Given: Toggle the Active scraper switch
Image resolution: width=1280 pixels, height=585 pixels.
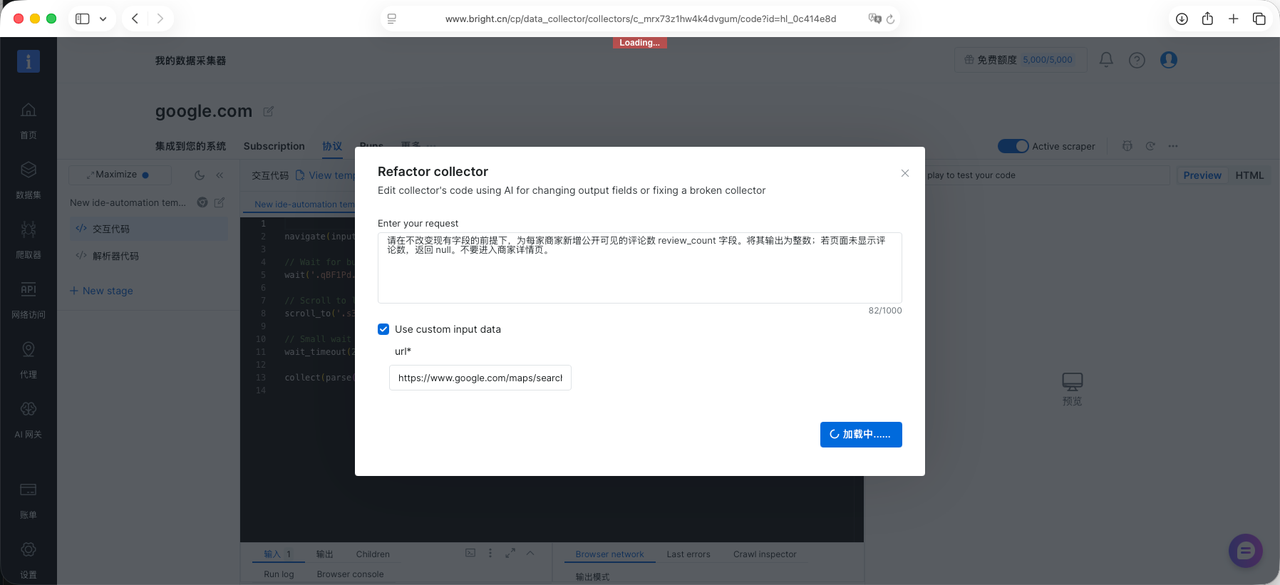Looking at the screenshot, I should [1013, 146].
